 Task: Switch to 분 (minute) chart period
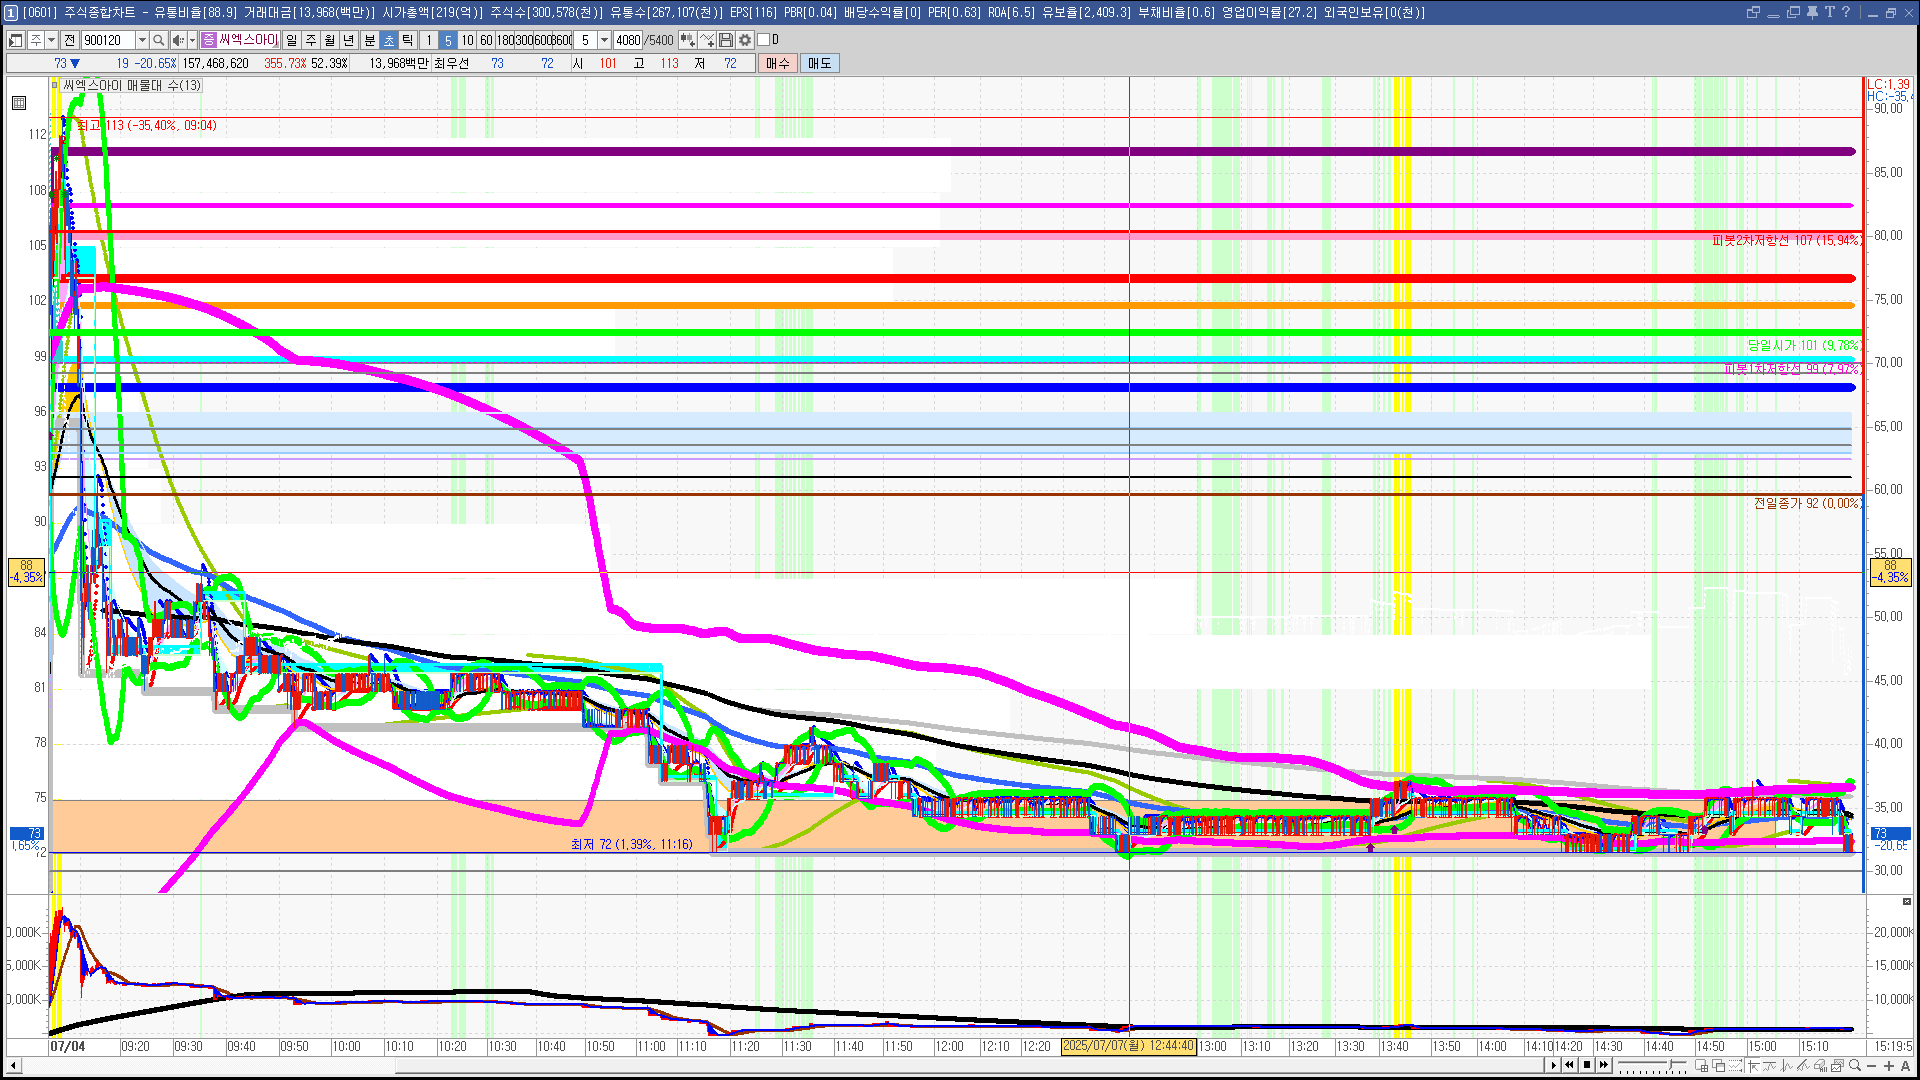click(369, 40)
